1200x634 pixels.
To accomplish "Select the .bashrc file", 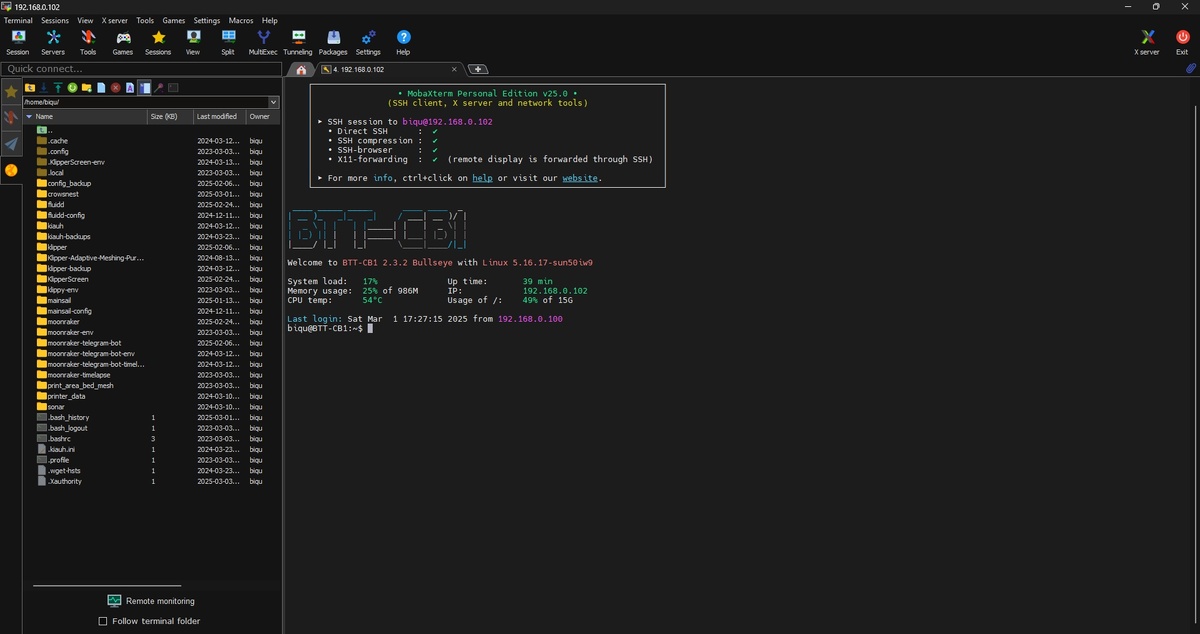I will pos(151,438).
